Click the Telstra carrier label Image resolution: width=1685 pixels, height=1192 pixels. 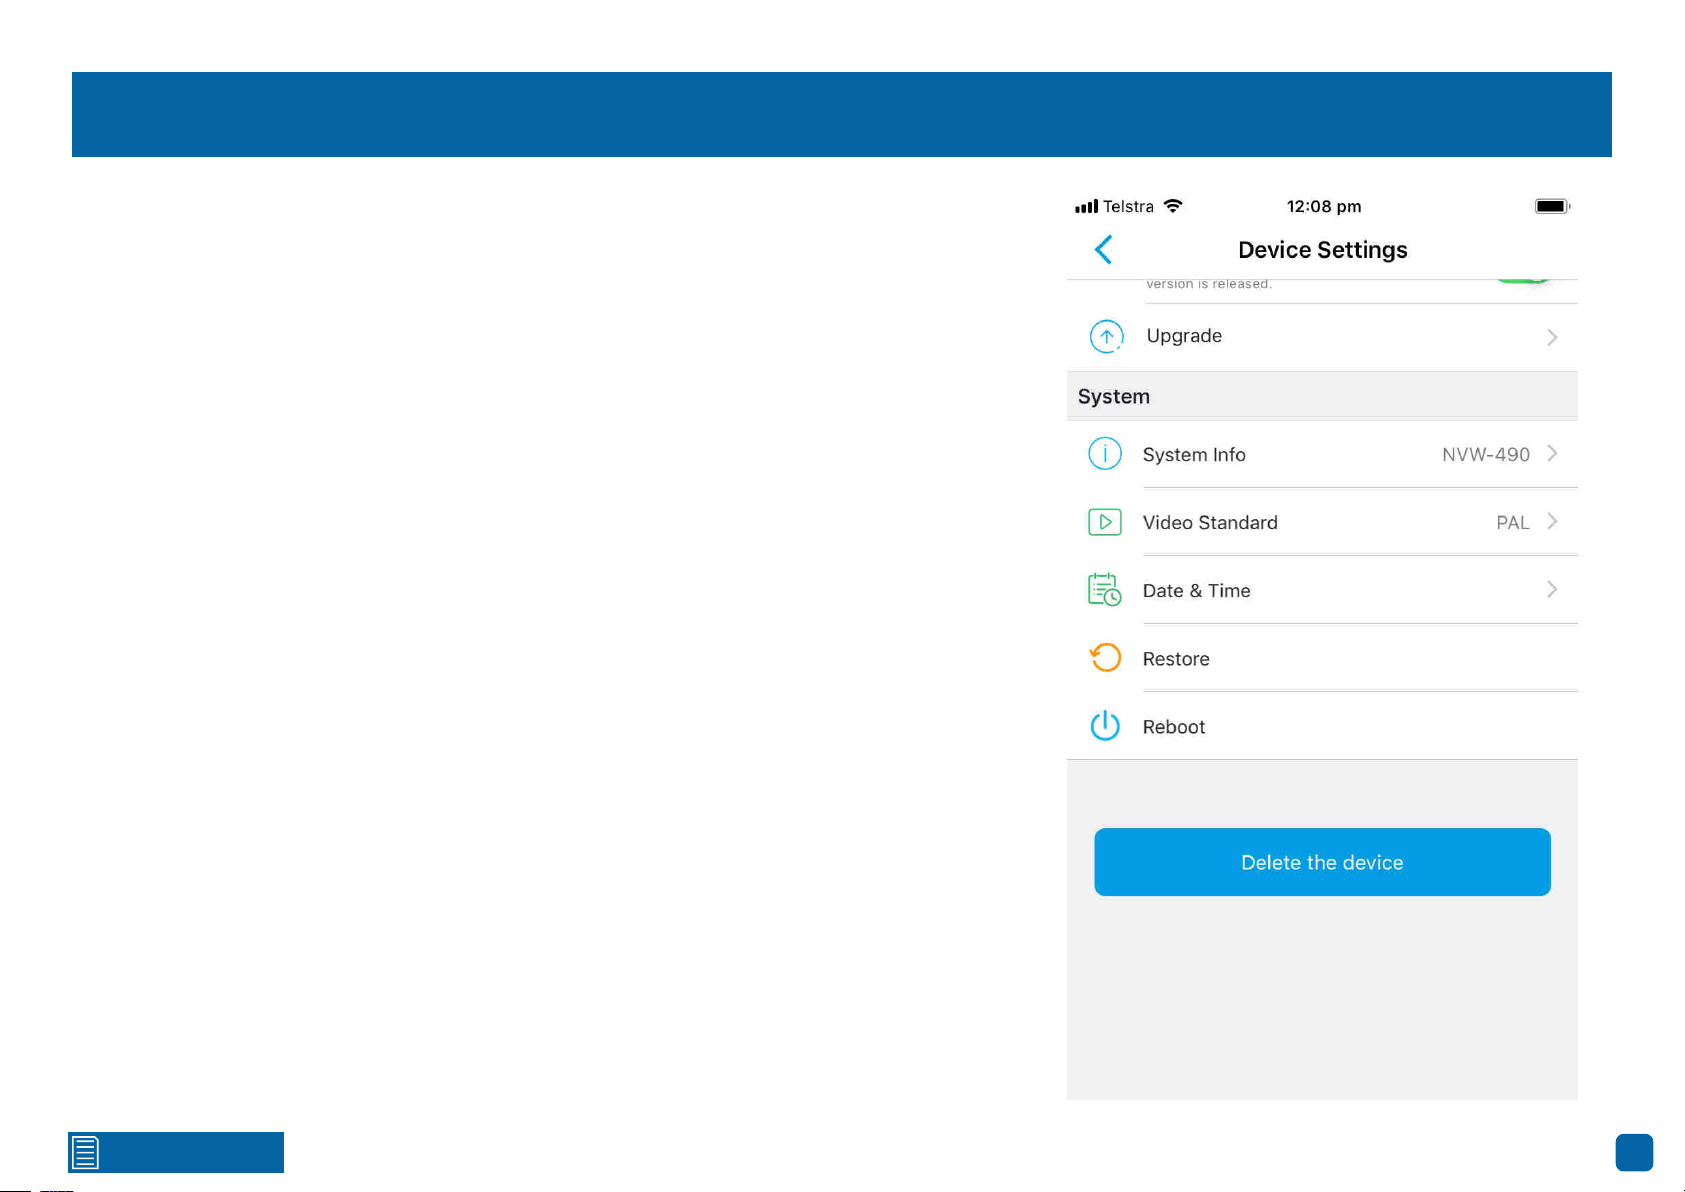click(1128, 206)
